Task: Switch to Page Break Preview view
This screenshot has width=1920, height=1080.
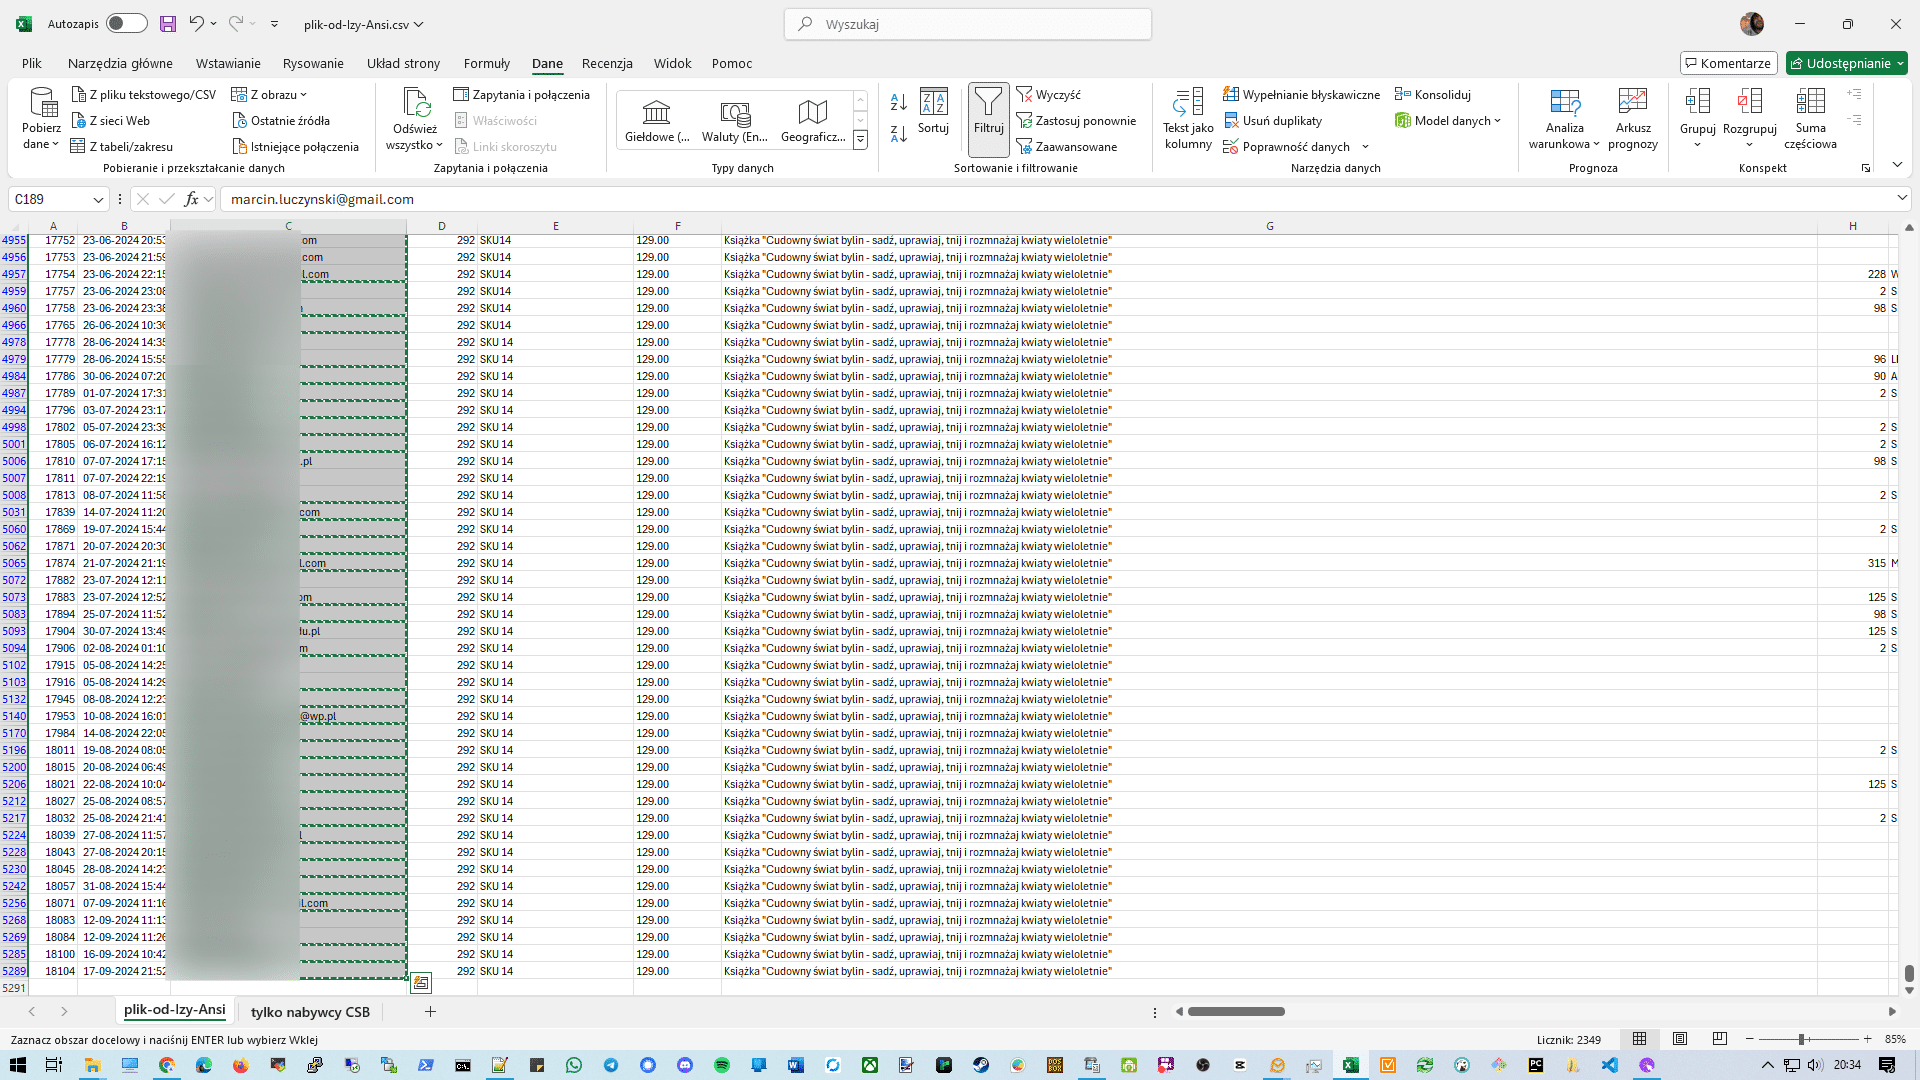Action: [x=1720, y=1039]
